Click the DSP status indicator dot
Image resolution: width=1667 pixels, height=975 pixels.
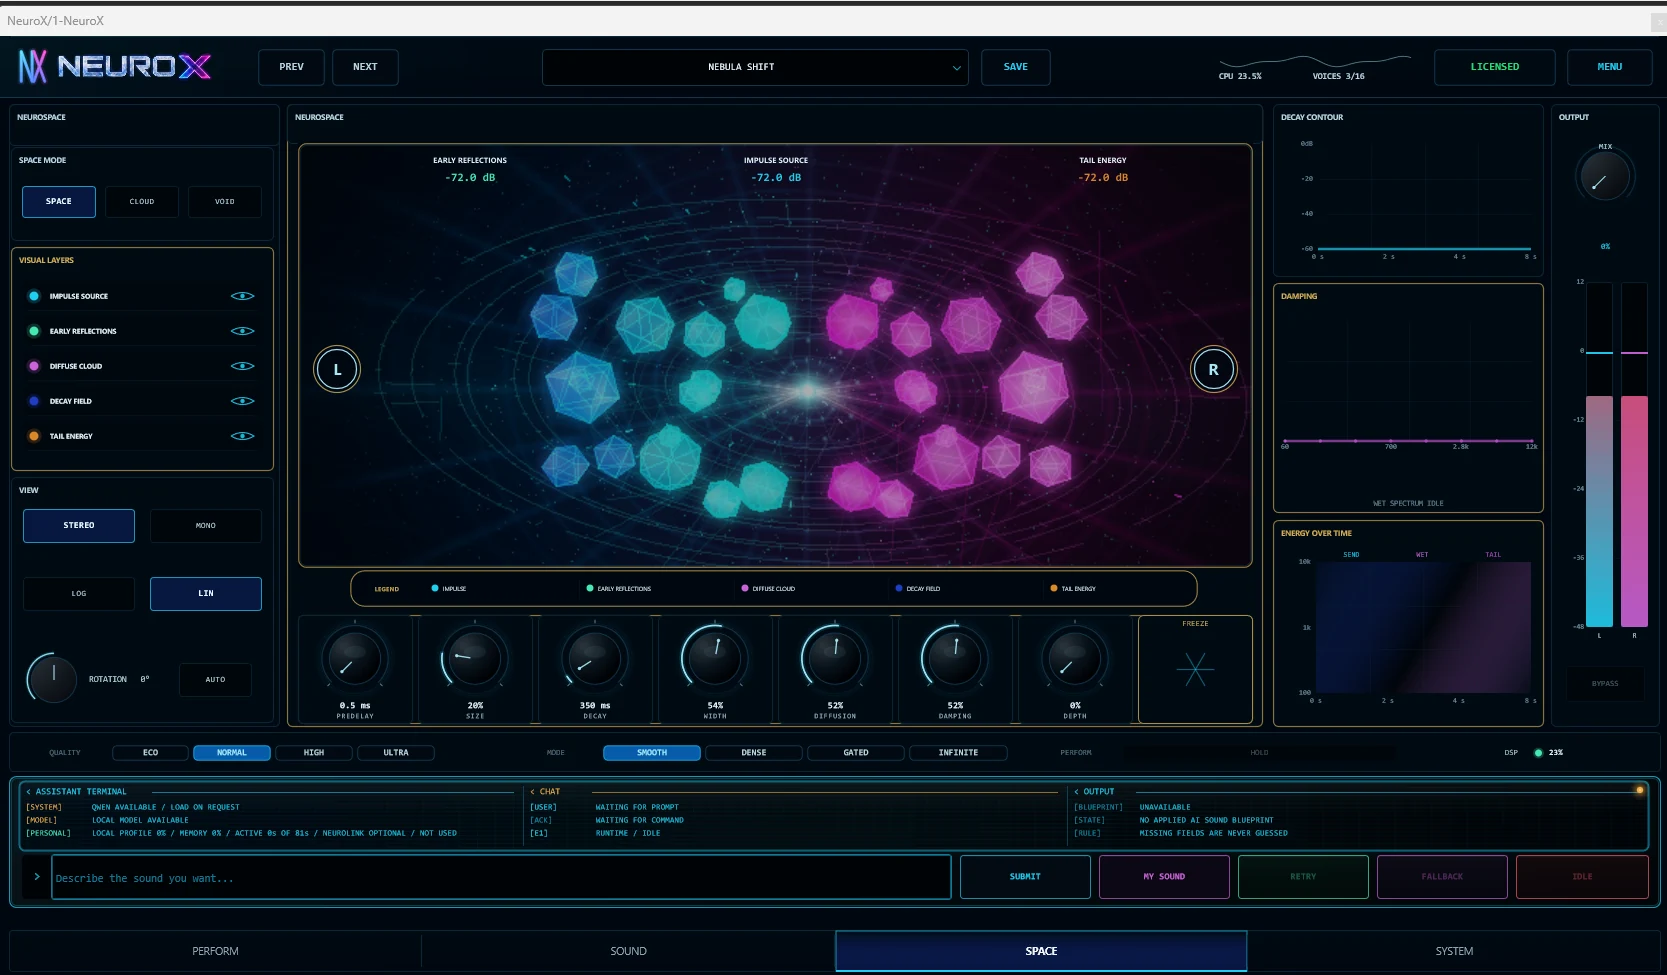(x=1538, y=753)
